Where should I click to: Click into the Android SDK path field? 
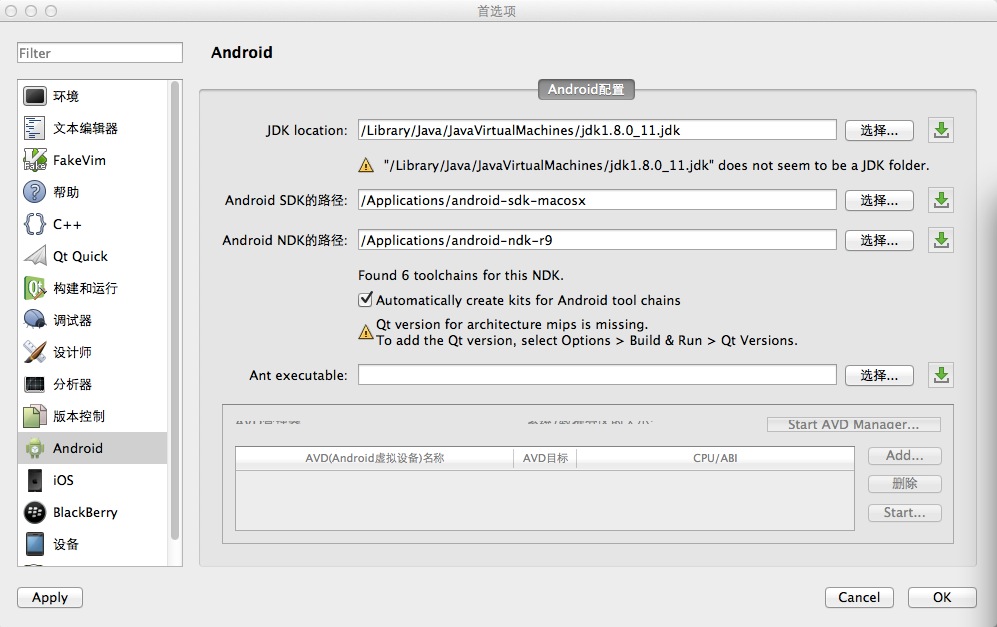[x=597, y=200]
